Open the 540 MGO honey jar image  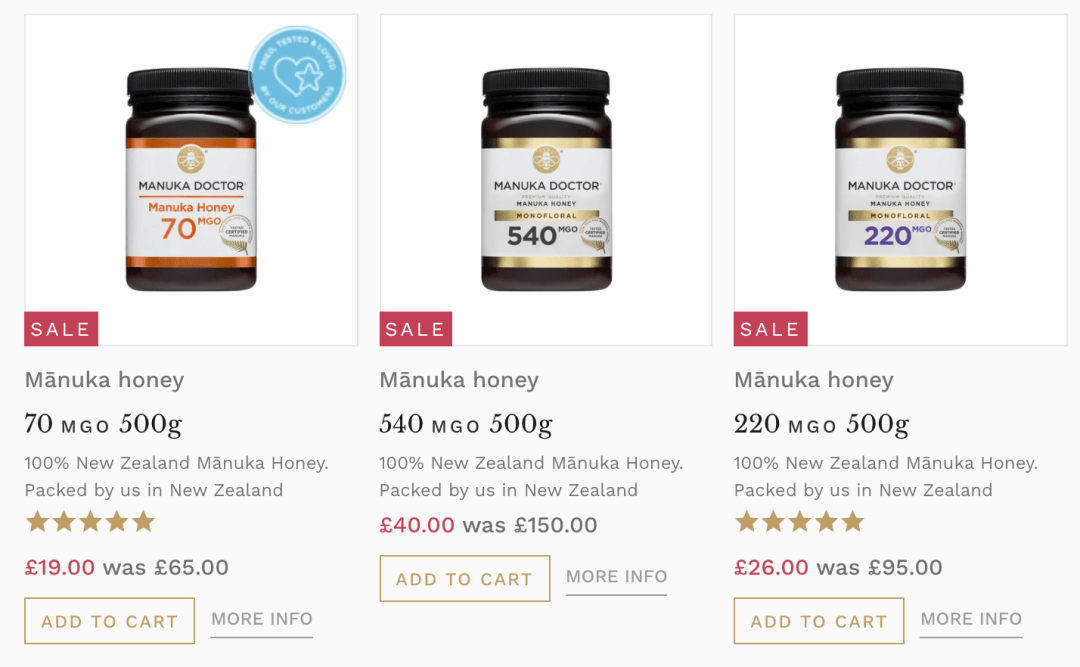(x=546, y=179)
